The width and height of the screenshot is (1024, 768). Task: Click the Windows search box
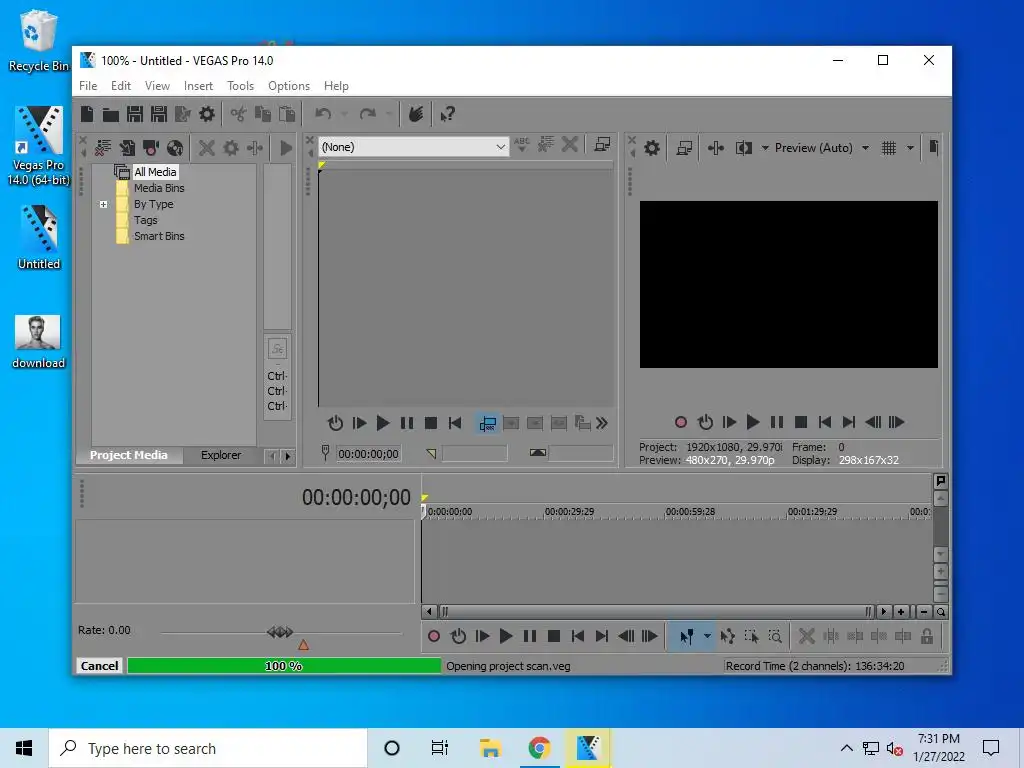[208, 748]
